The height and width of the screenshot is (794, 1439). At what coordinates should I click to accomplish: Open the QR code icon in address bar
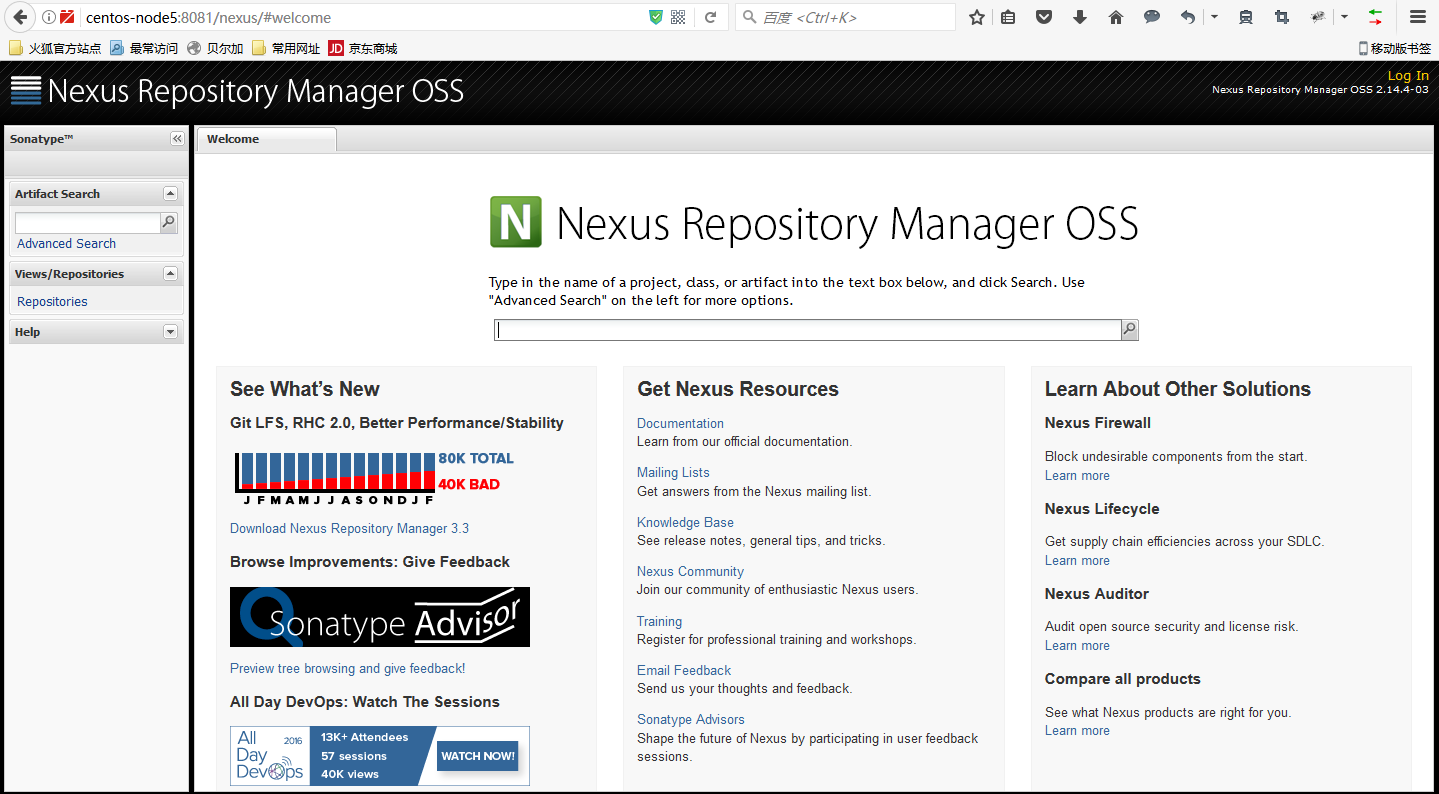(x=679, y=17)
